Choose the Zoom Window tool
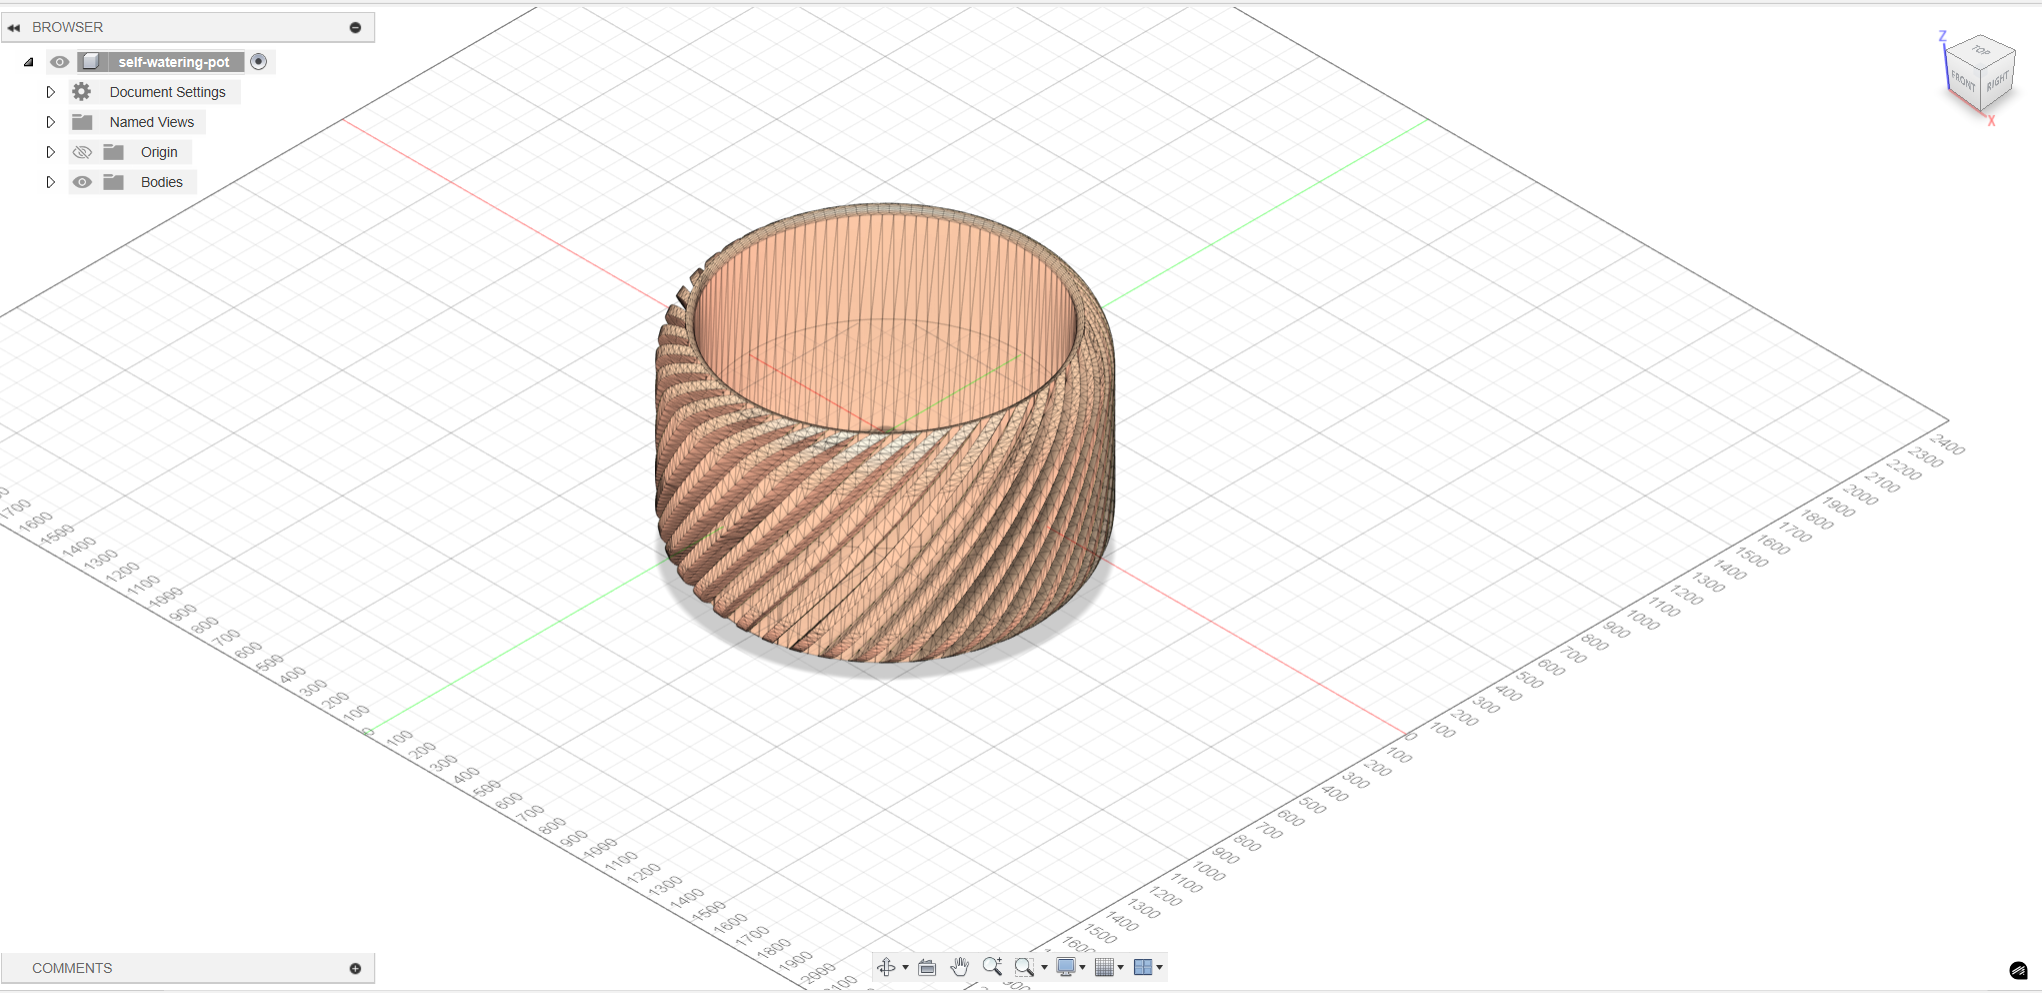Image resolution: width=2042 pixels, height=993 pixels. tap(1023, 967)
